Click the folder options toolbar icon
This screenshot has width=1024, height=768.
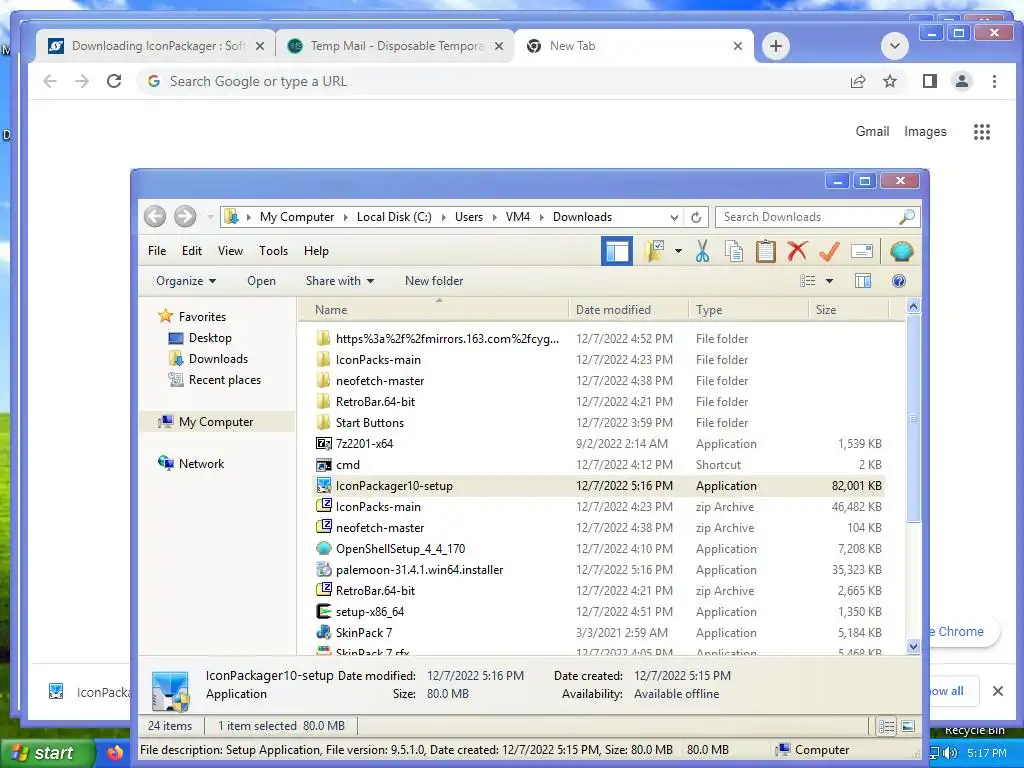(x=655, y=251)
